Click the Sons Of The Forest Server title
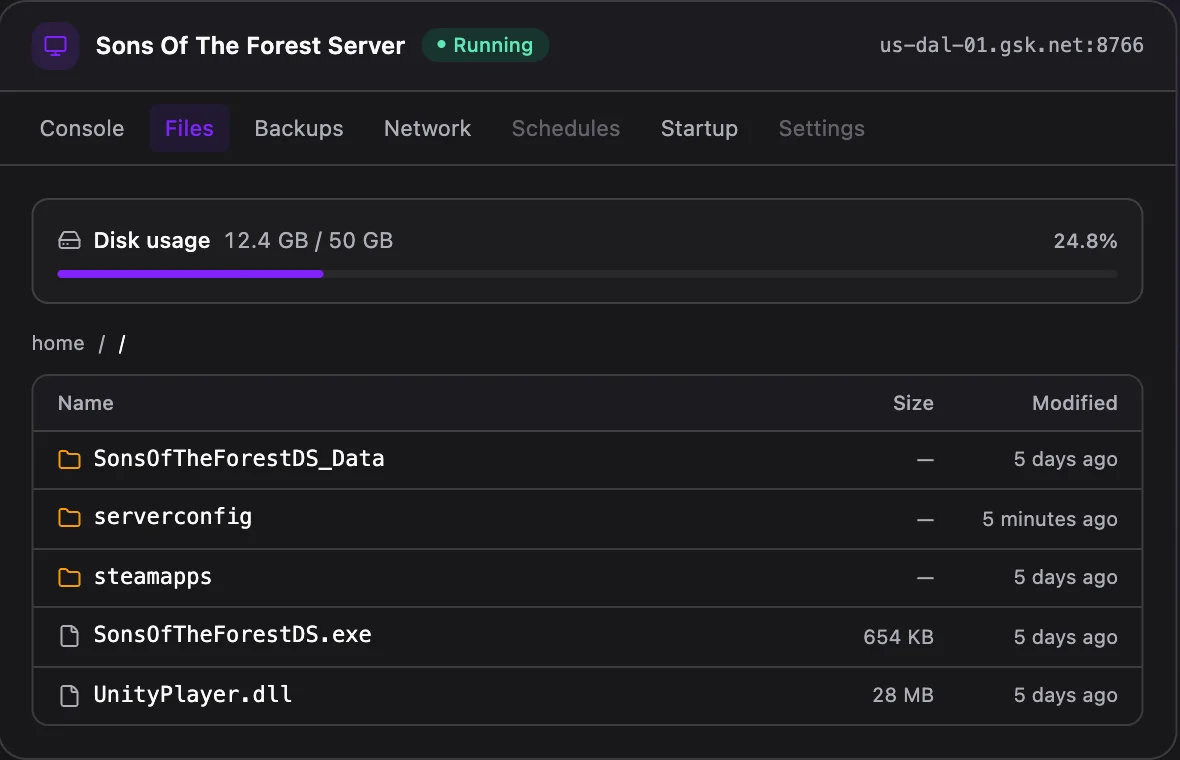Viewport: 1180px width, 760px height. pos(251,46)
